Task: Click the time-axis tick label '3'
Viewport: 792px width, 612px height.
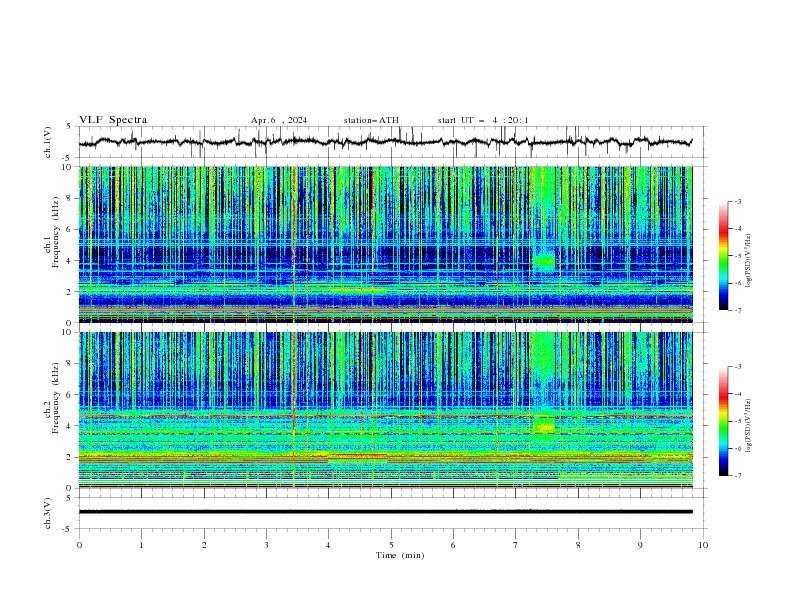Action: coord(266,545)
